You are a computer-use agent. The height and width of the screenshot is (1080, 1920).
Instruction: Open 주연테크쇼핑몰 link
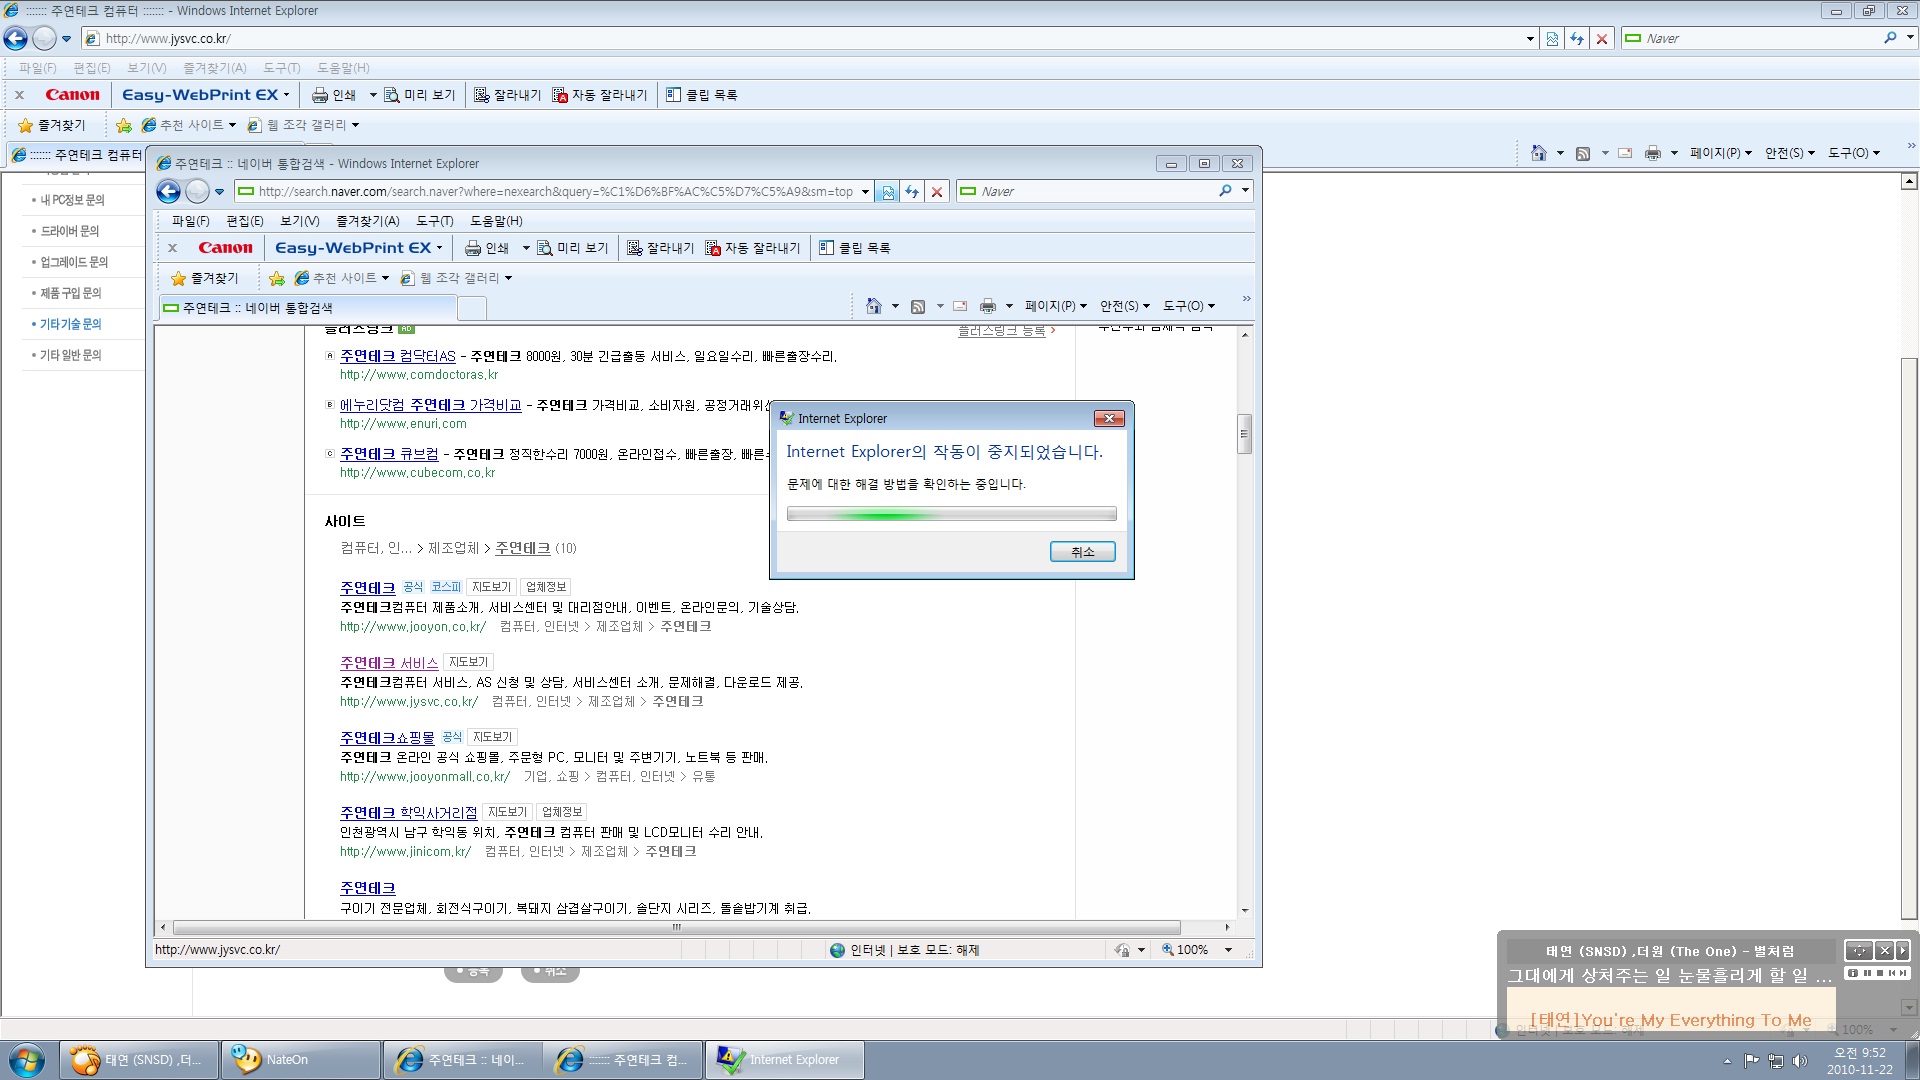(x=387, y=738)
